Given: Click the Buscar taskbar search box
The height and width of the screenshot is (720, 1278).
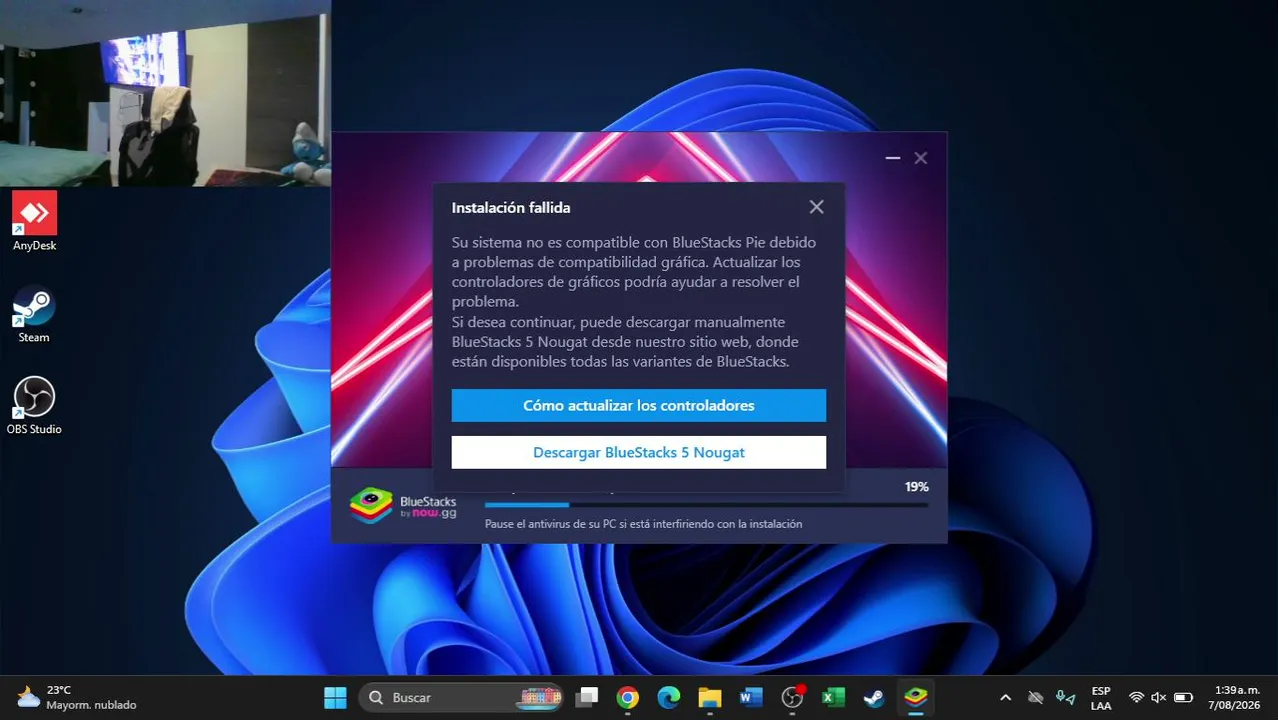Looking at the screenshot, I should click(x=461, y=697).
